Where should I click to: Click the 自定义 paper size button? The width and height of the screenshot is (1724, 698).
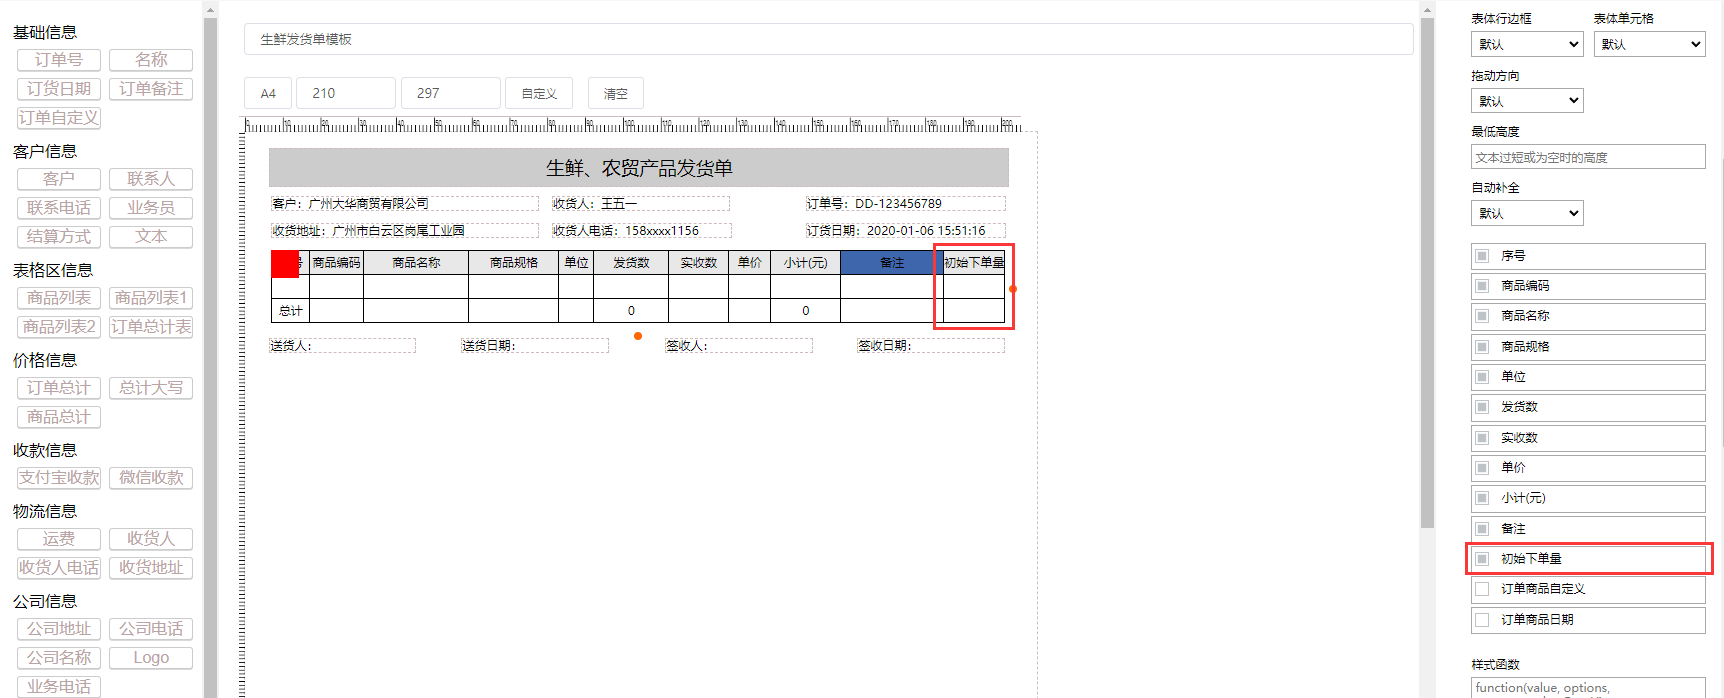pyautogui.click(x=539, y=93)
